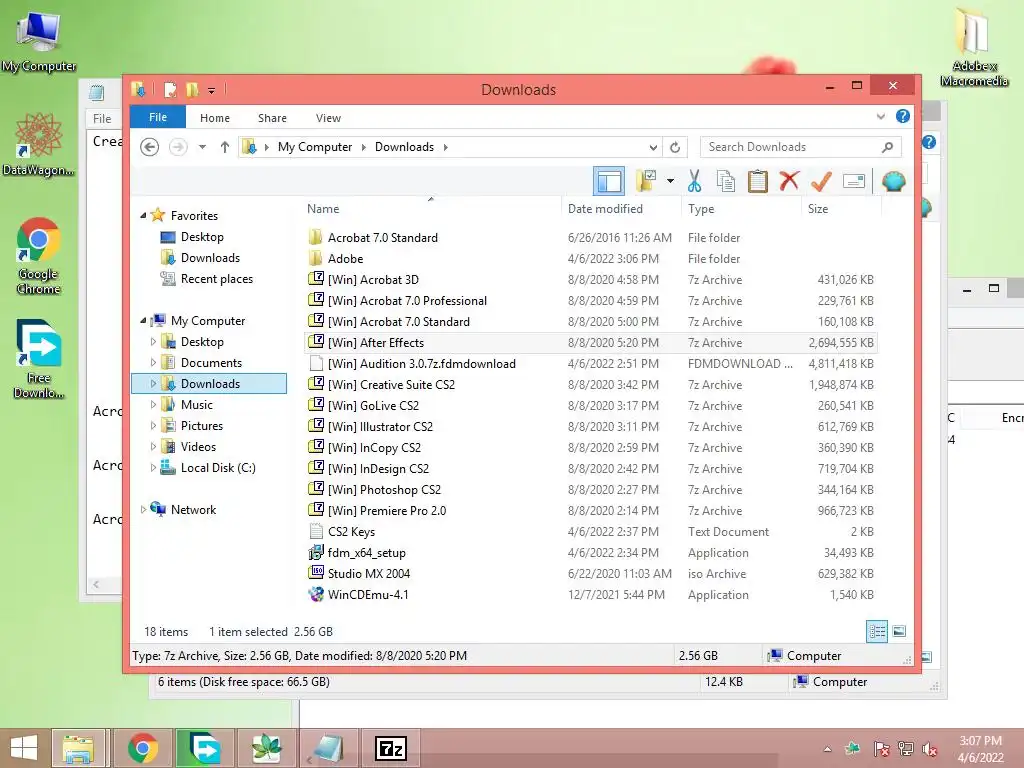1024x768 pixels.
Task: Click the muted volume tray icon
Action: point(929,749)
